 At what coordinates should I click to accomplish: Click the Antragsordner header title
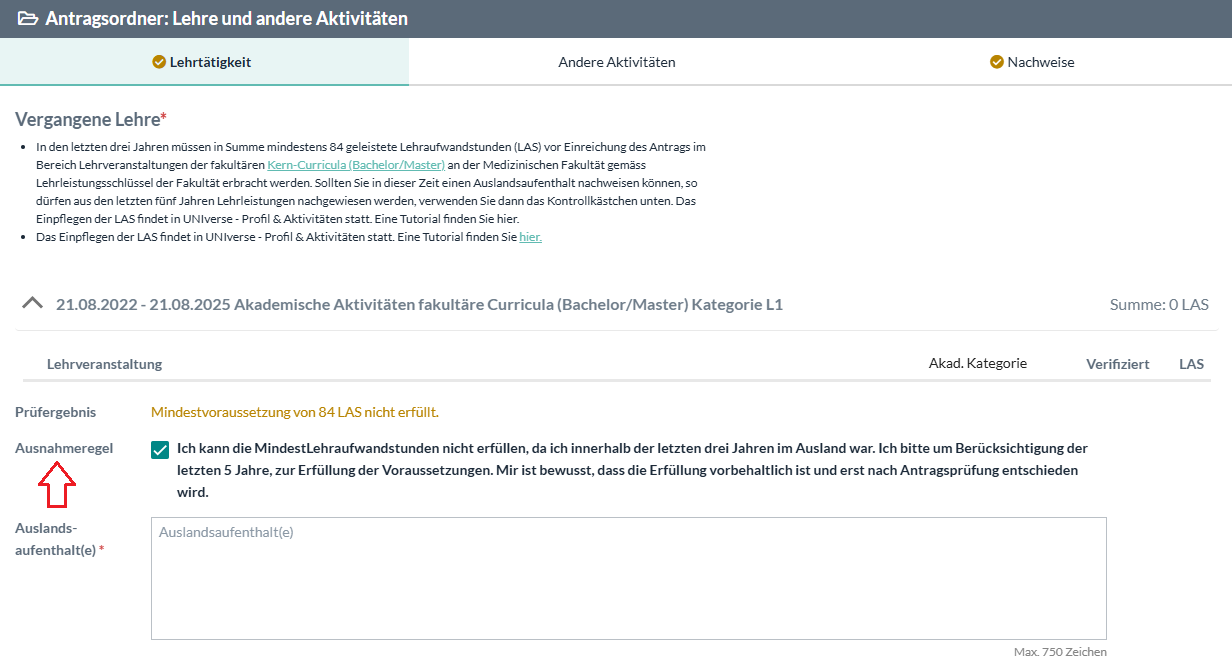[x=226, y=19]
